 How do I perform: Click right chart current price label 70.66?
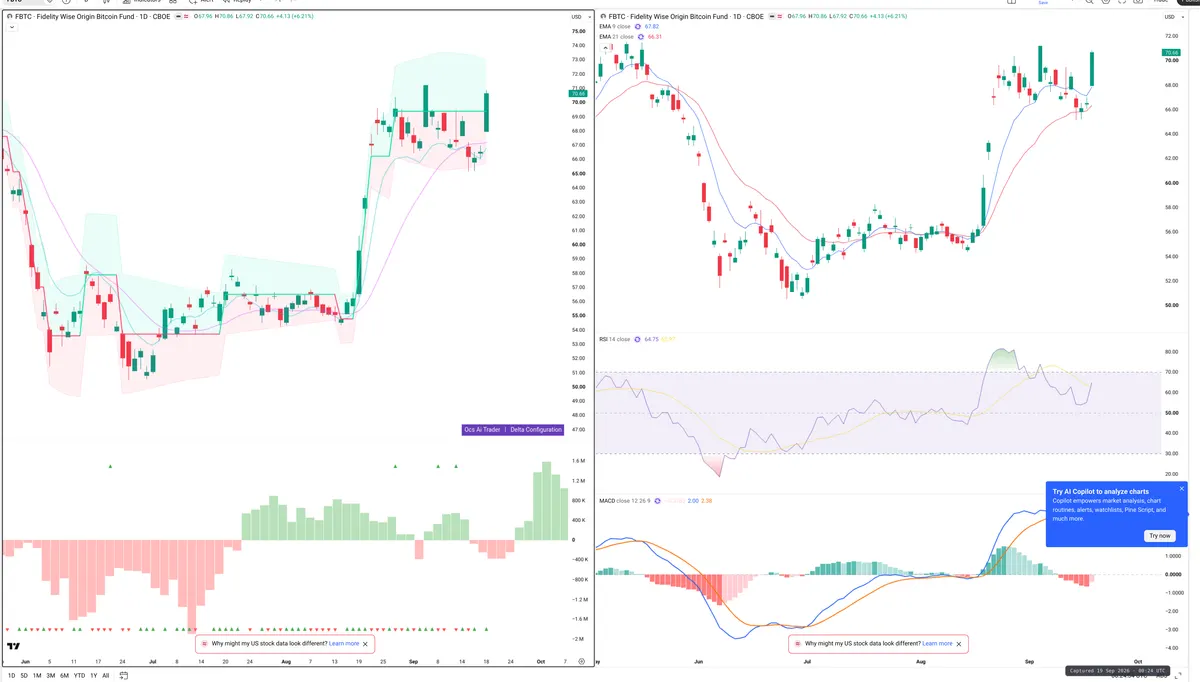pos(1172,52)
